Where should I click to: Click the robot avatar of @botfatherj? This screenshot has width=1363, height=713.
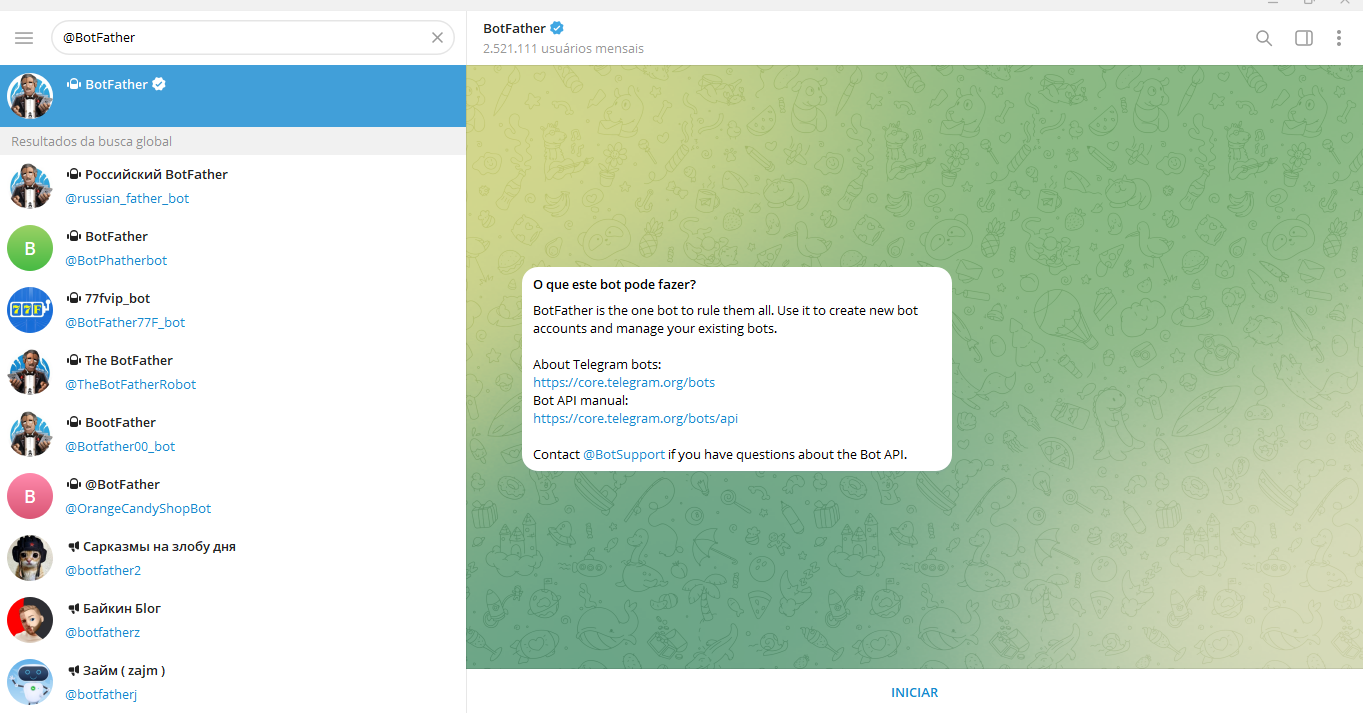coord(30,682)
